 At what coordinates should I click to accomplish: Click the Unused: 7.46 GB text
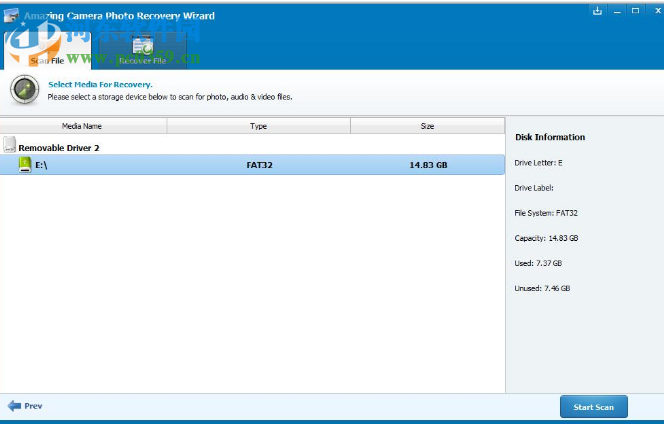pos(542,288)
